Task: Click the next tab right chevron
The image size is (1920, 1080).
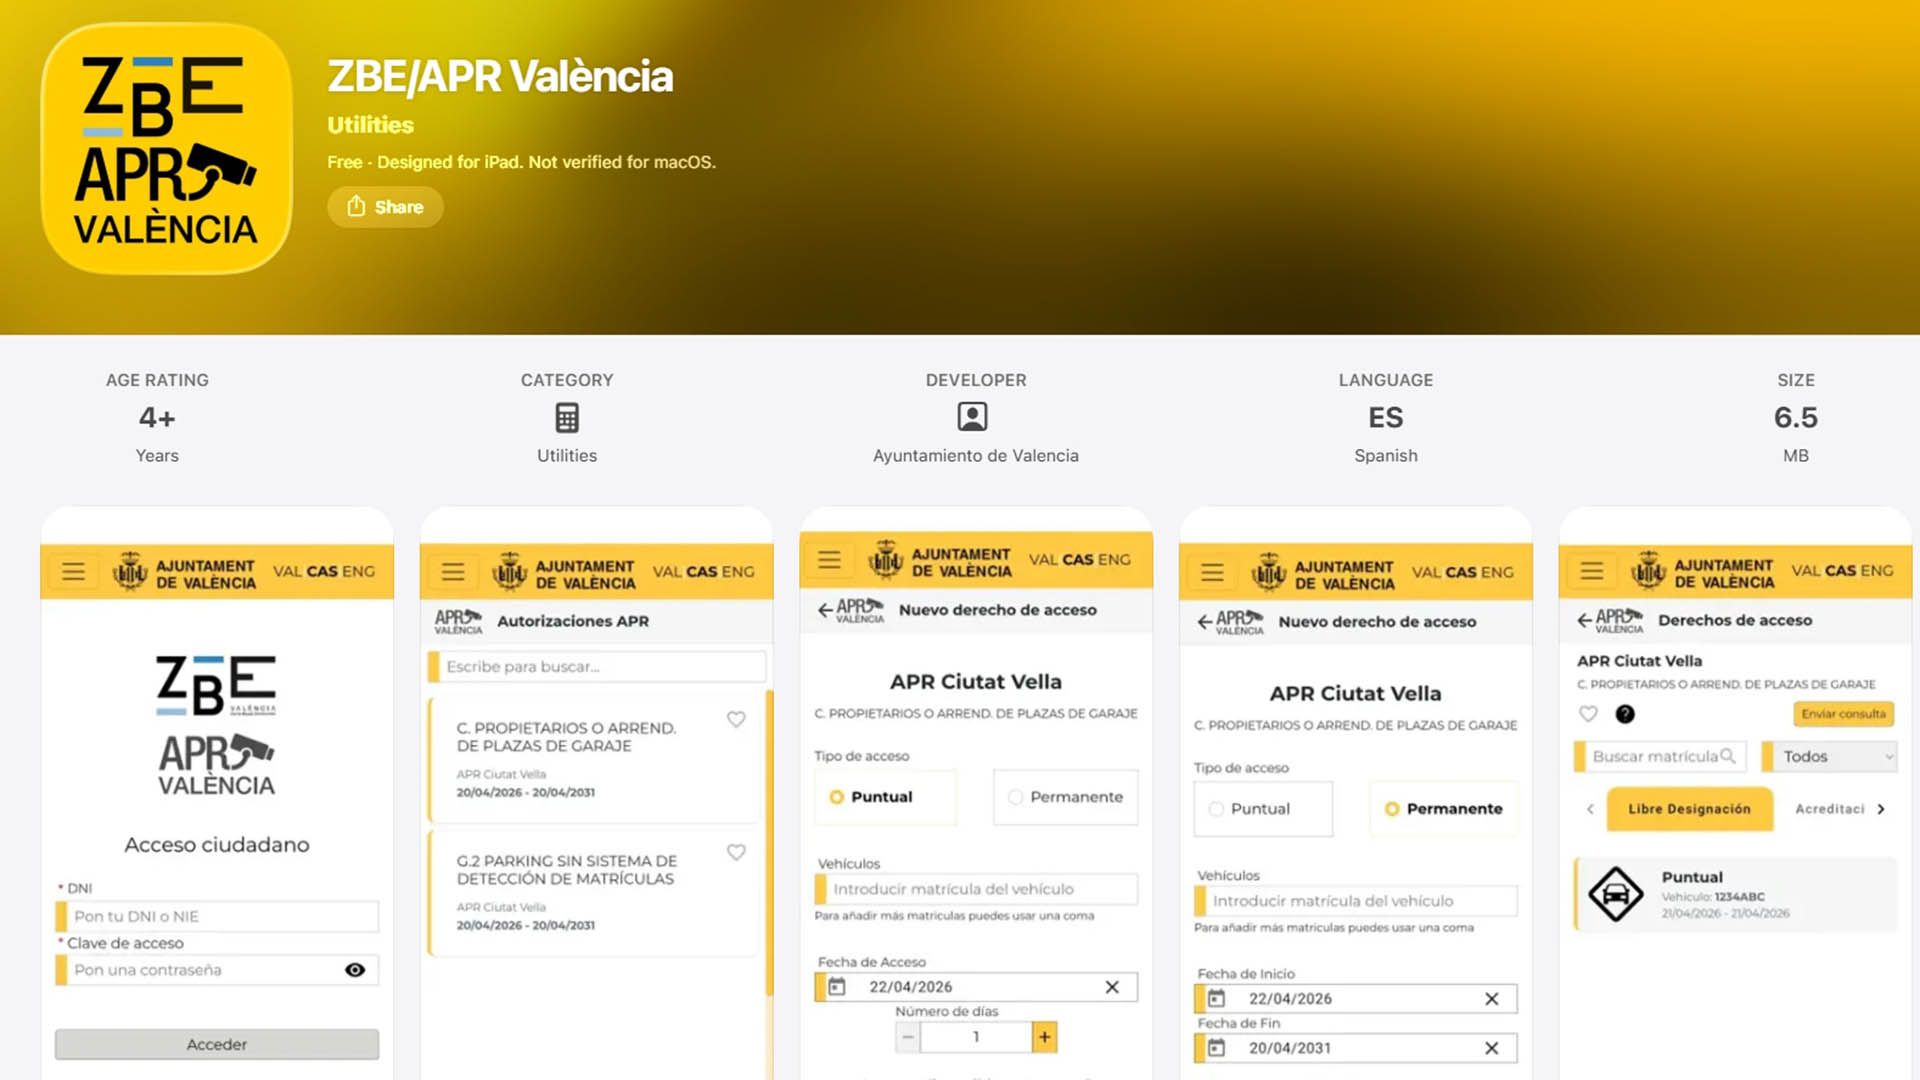Action: click(1881, 809)
